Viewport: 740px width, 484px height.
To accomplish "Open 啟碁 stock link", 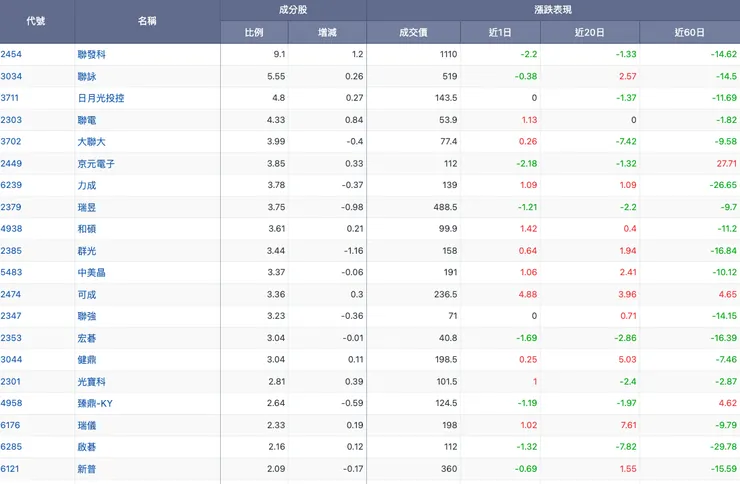I will (87, 447).
